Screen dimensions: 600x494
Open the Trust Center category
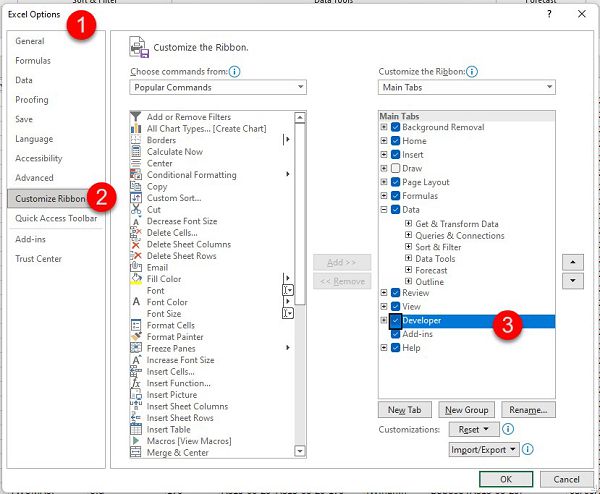[38, 259]
